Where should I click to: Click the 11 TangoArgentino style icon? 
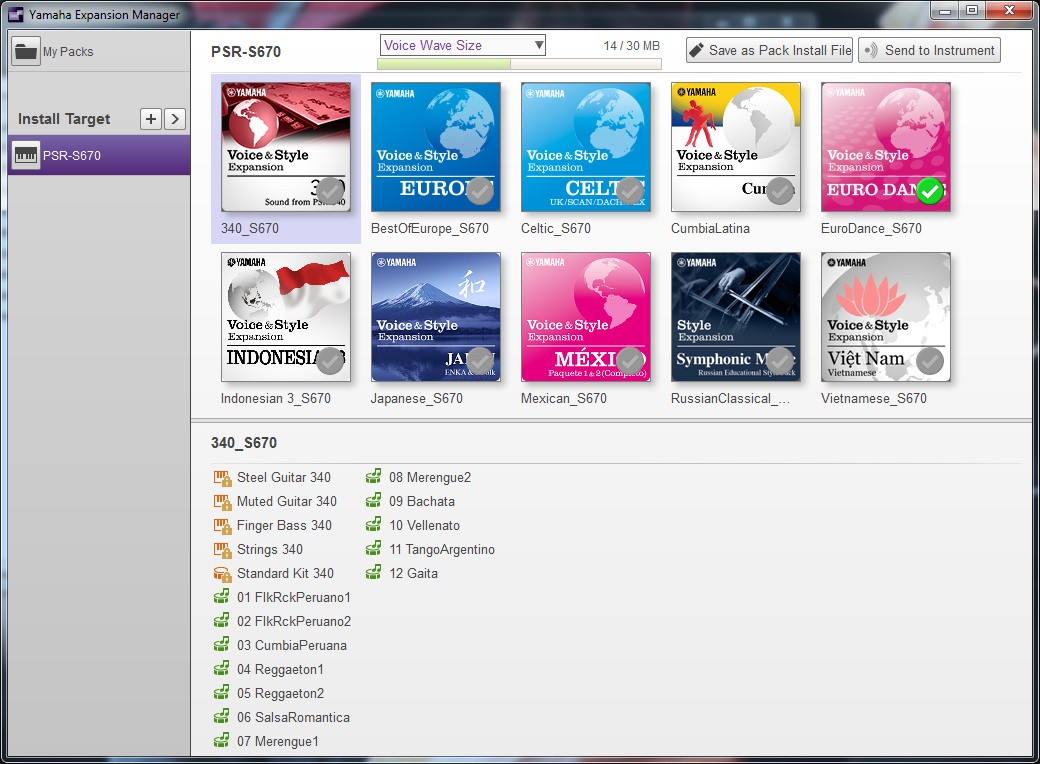pyautogui.click(x=374, y=548)
